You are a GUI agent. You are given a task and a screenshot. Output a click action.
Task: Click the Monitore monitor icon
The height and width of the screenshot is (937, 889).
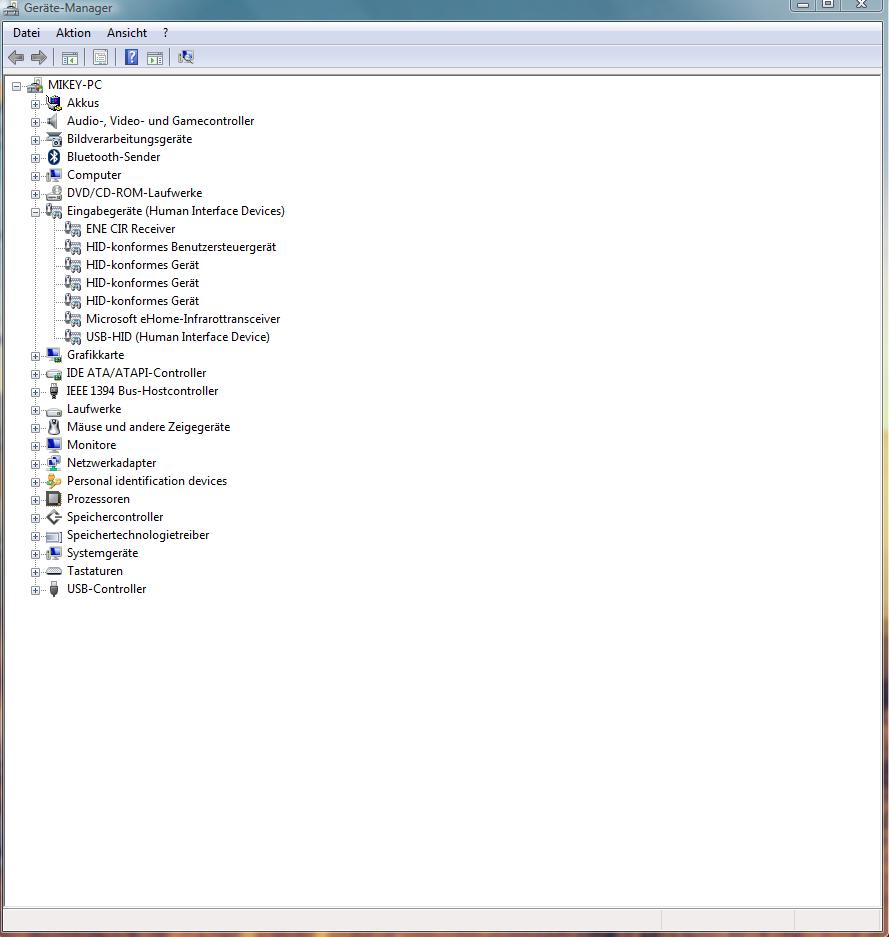point(54,445)
